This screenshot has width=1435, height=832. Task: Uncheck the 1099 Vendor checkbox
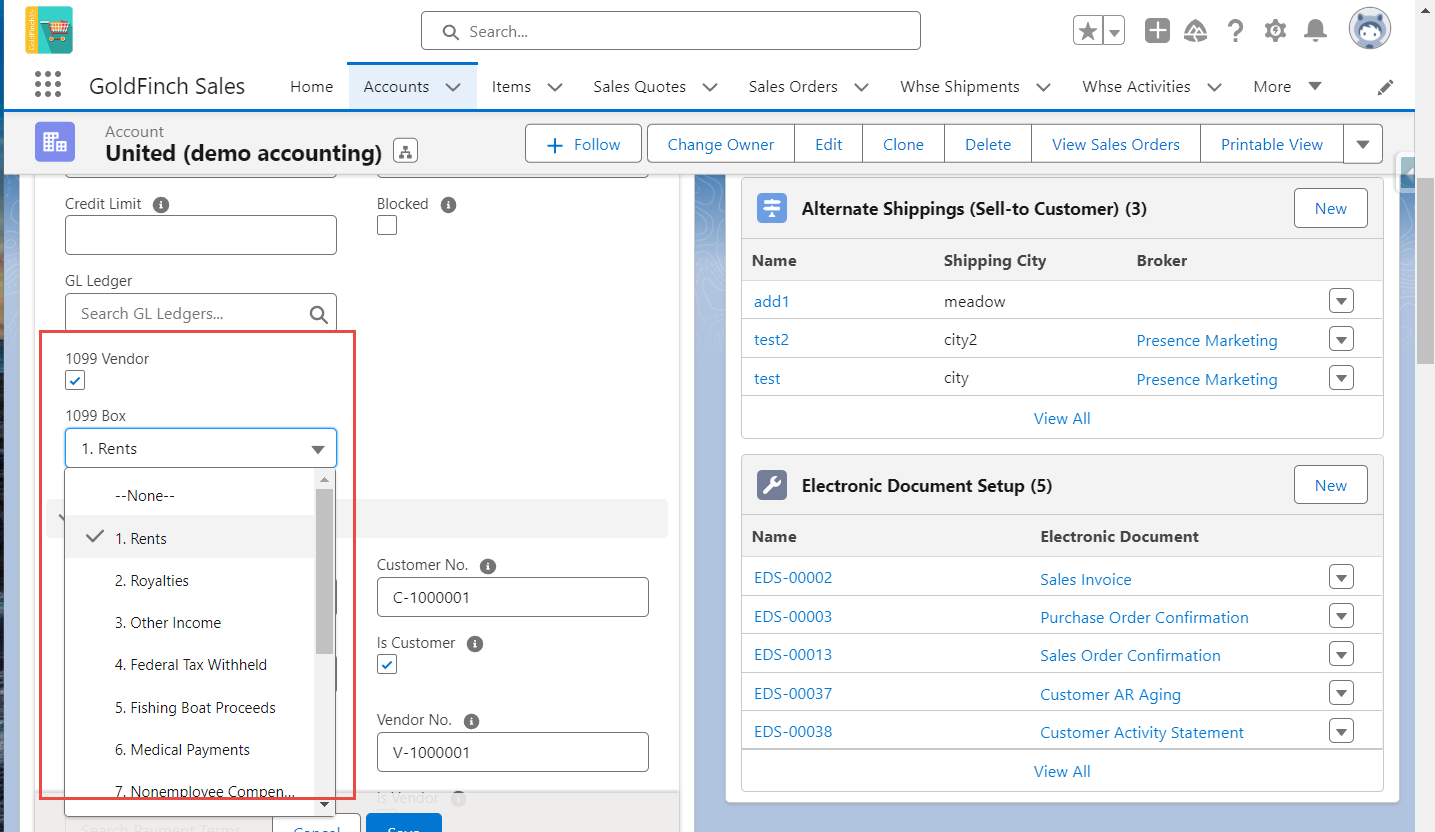click(x=75, y=380)
